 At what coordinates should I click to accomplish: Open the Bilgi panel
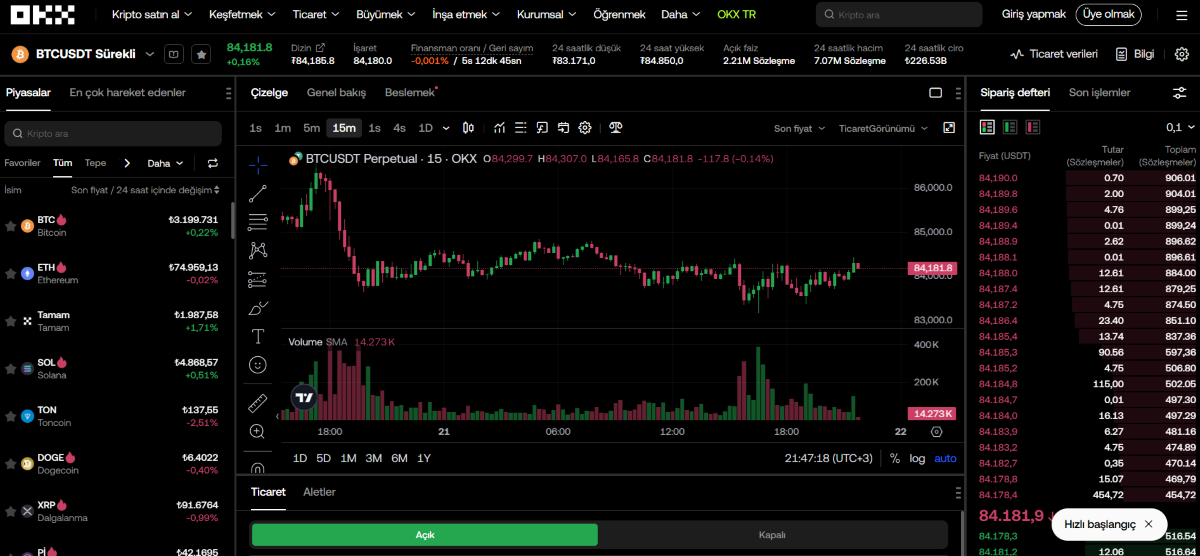pyautogui.click(x=1135, y=54)
